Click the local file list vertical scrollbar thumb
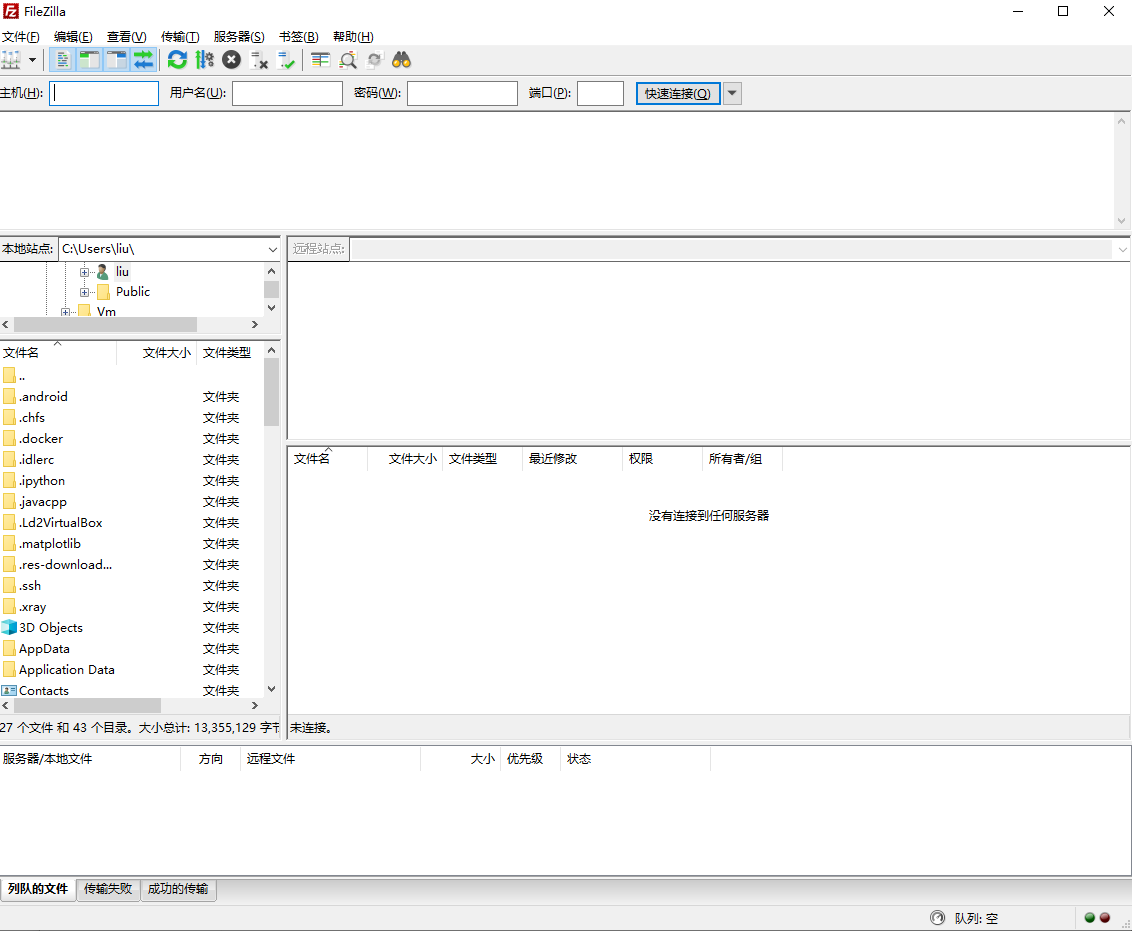 [271, 392]
